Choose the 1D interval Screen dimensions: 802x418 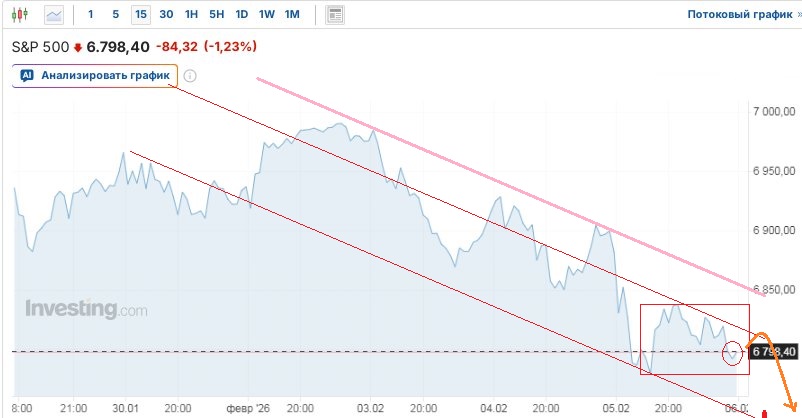click(x=241, y=15)
